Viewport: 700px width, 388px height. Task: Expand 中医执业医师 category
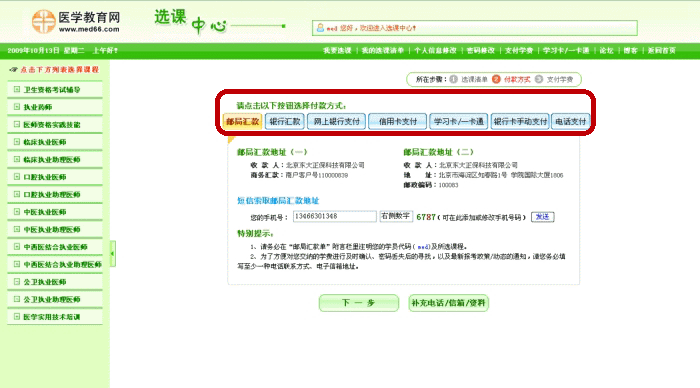17,212
